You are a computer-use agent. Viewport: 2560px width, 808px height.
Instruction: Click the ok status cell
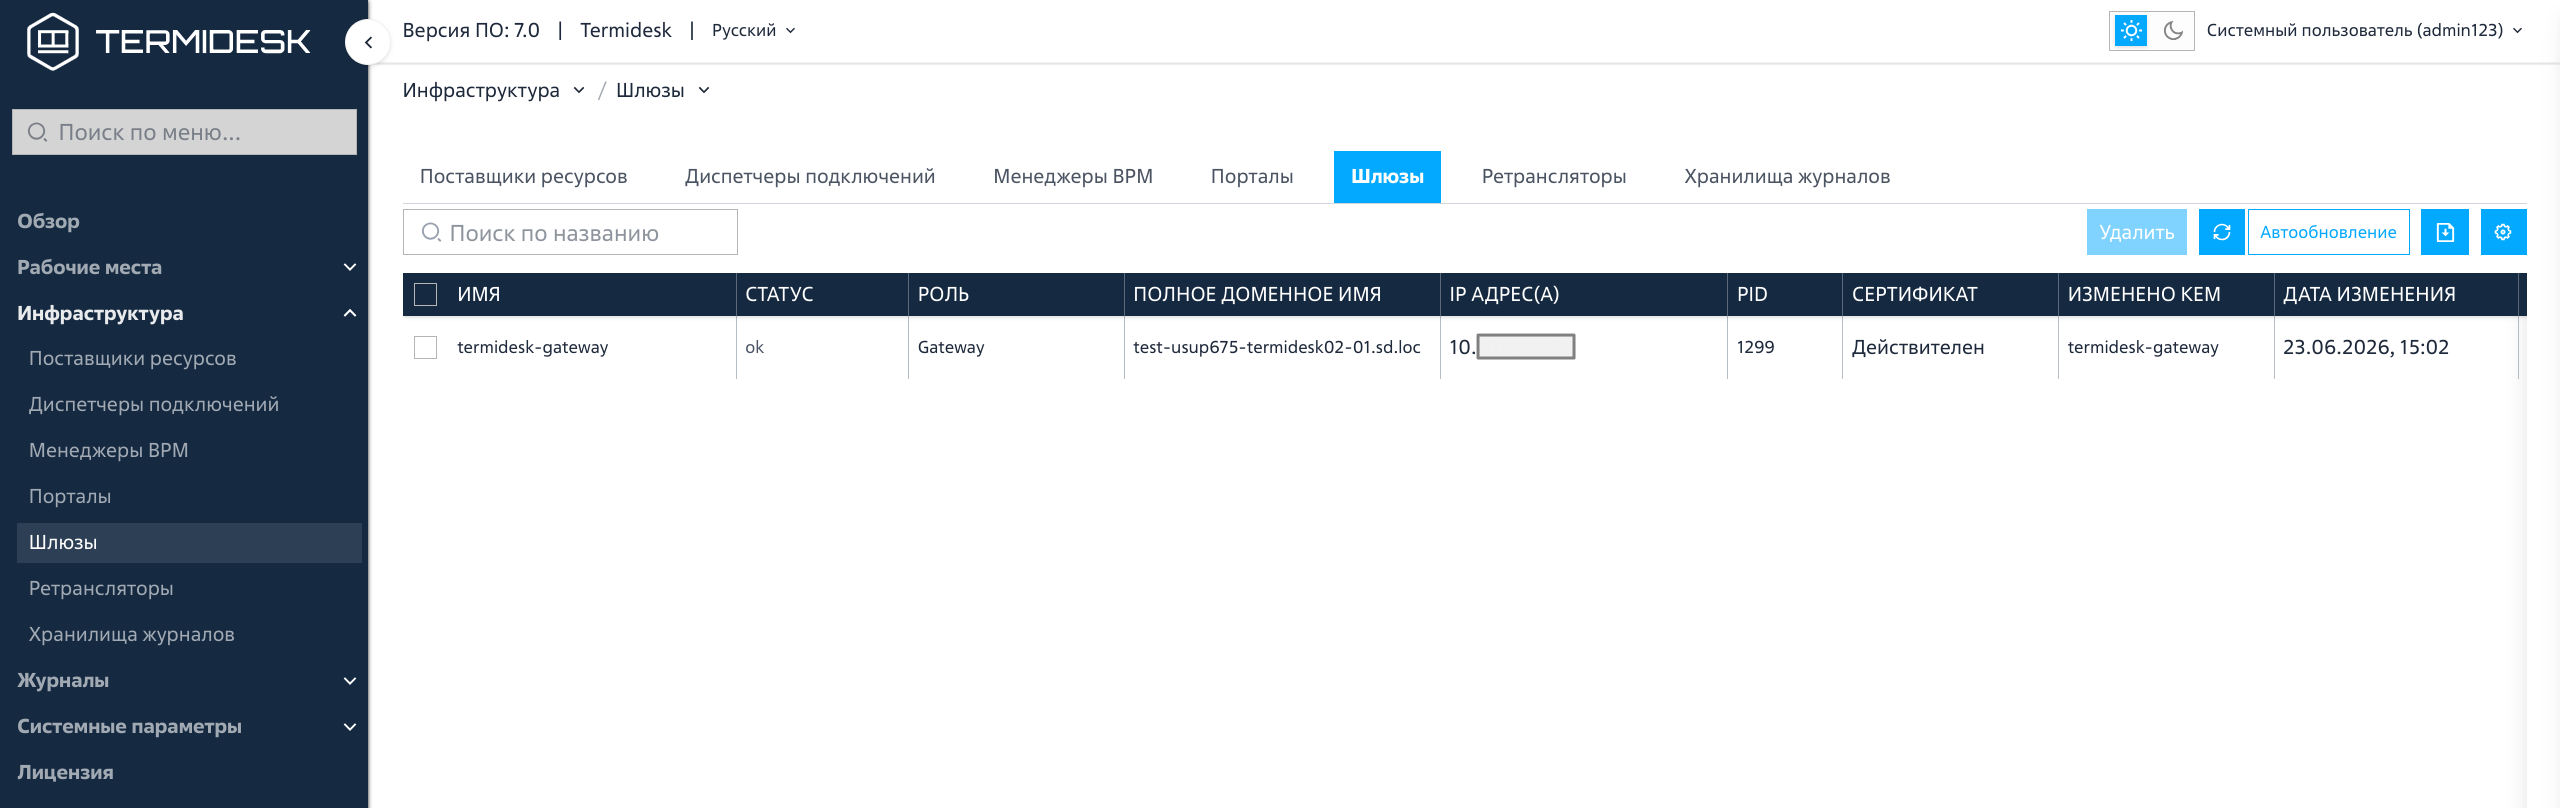(x=754, y=347)
